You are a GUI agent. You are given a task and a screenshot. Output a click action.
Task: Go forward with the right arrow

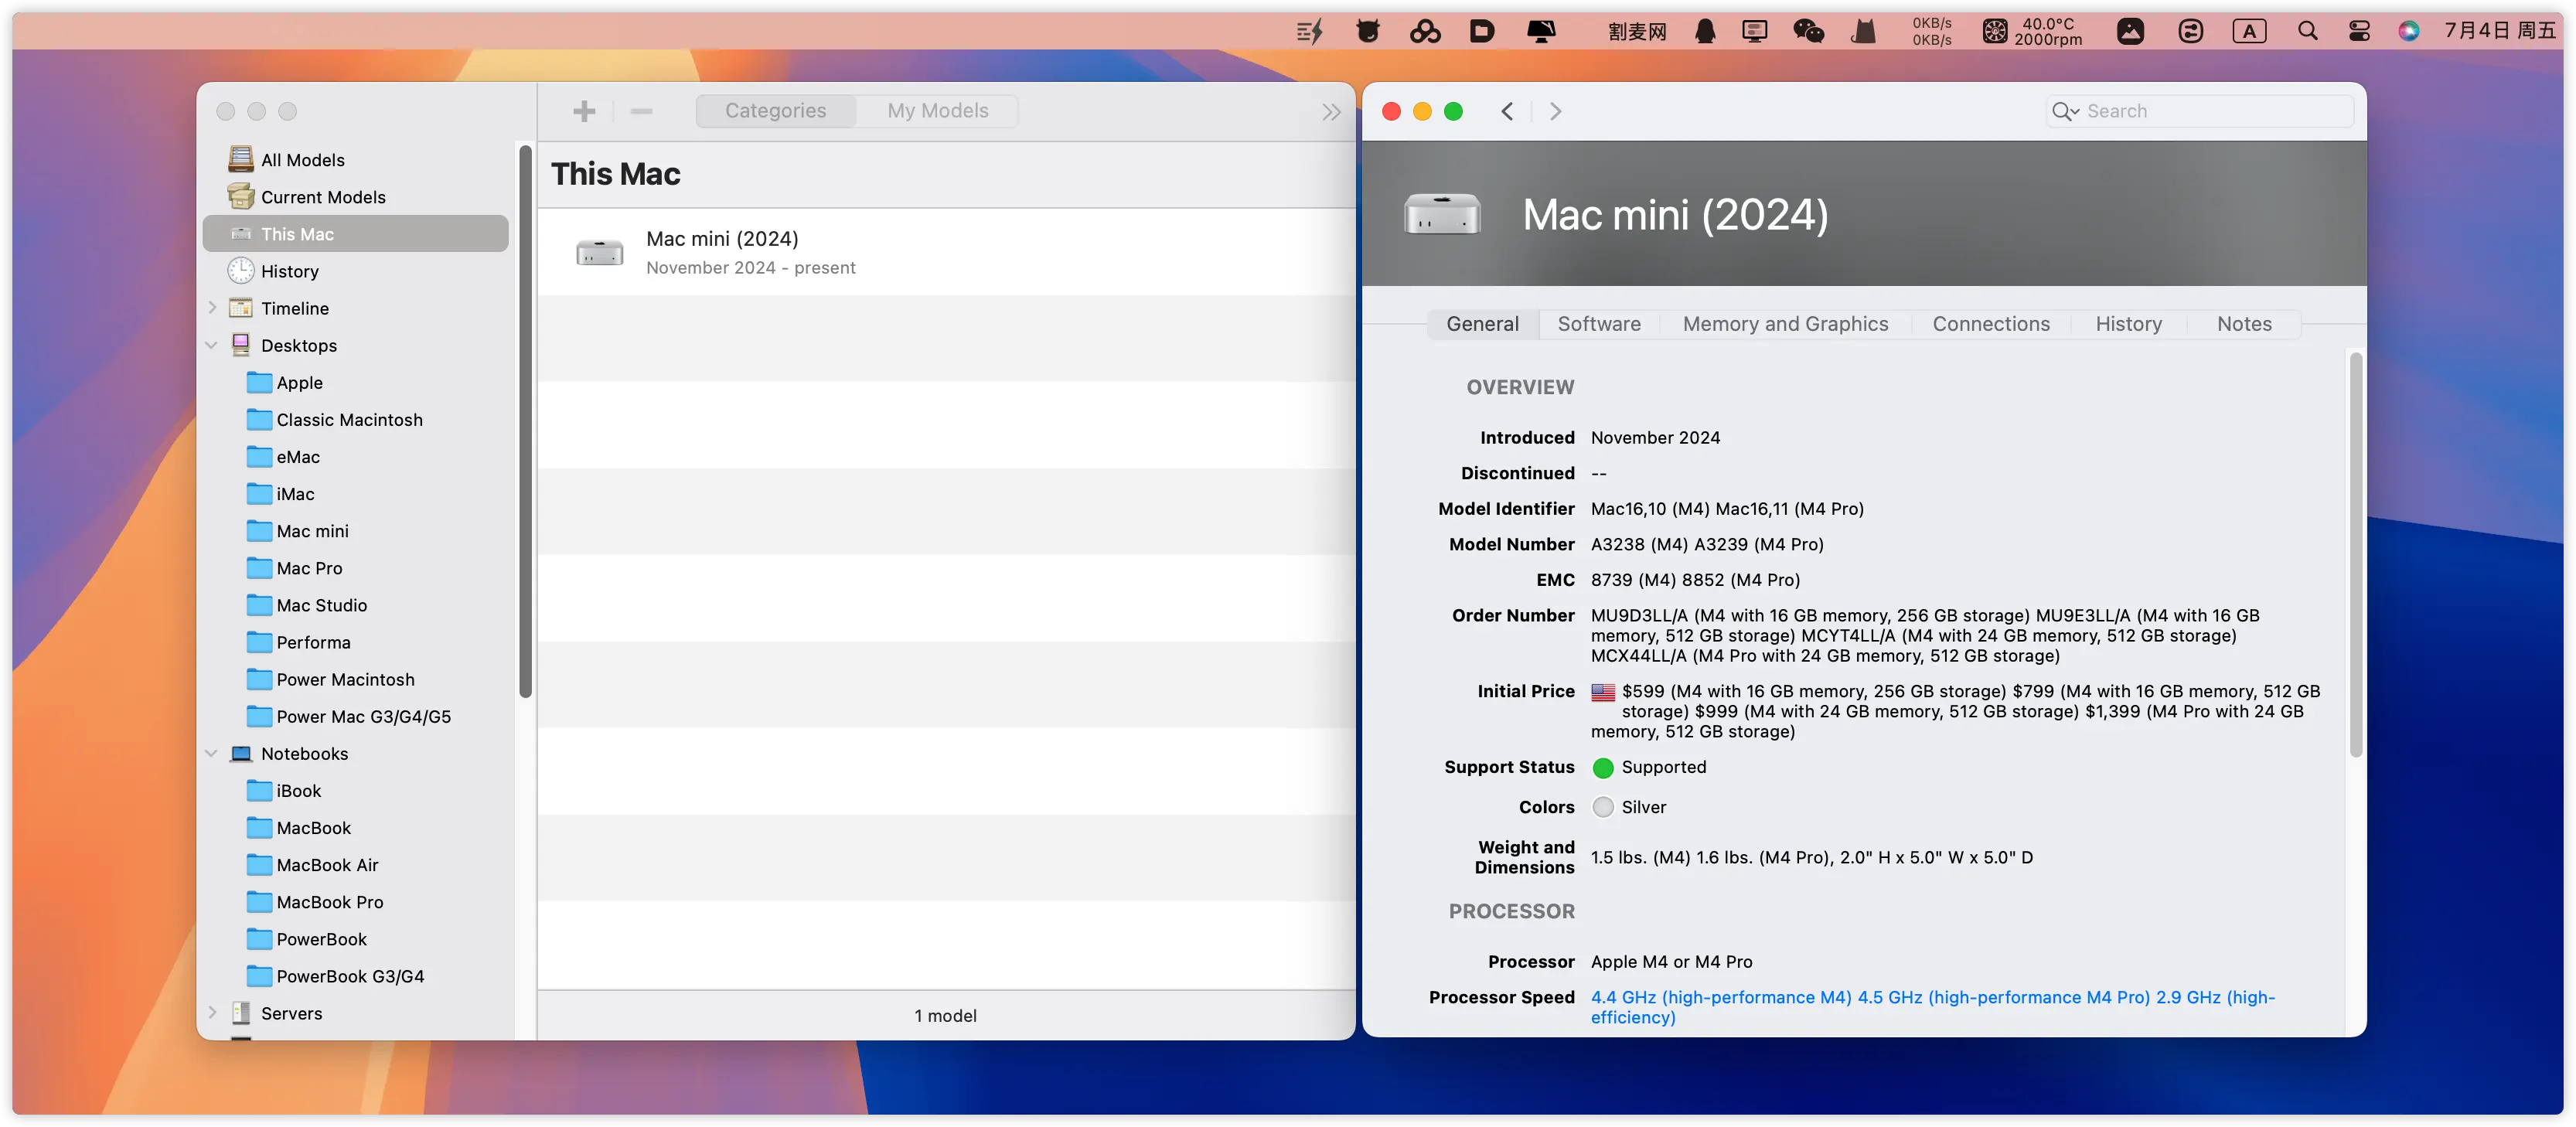pyautogui.click(x=1555, y=111)
